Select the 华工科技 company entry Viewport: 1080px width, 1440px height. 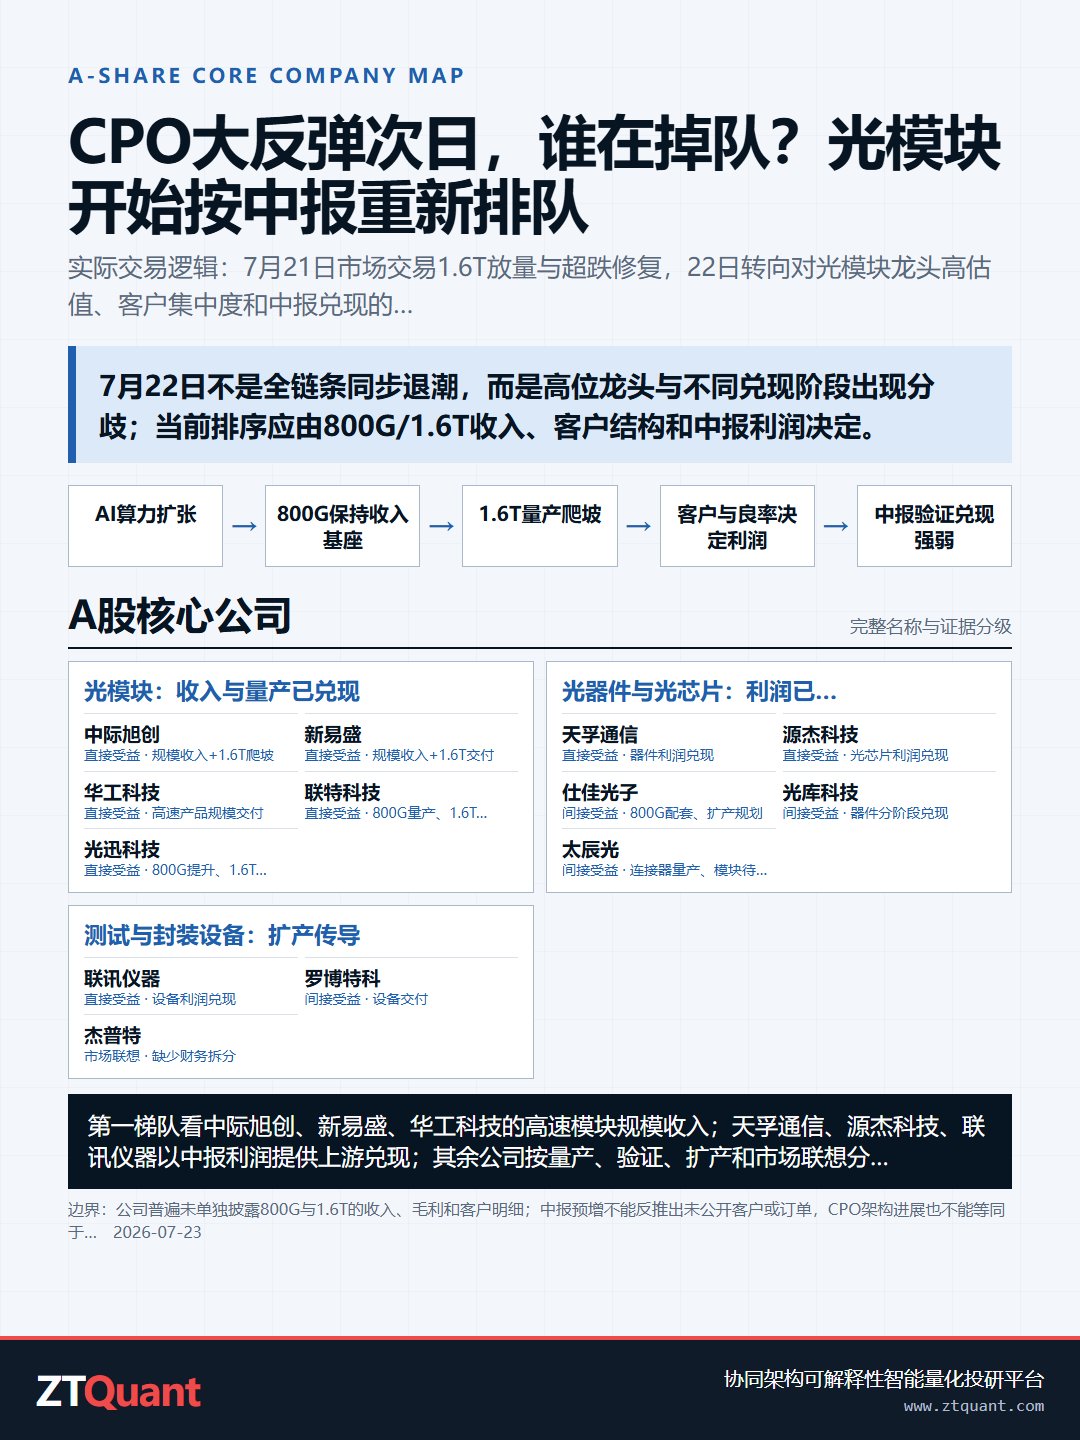(x=190, y=801)
